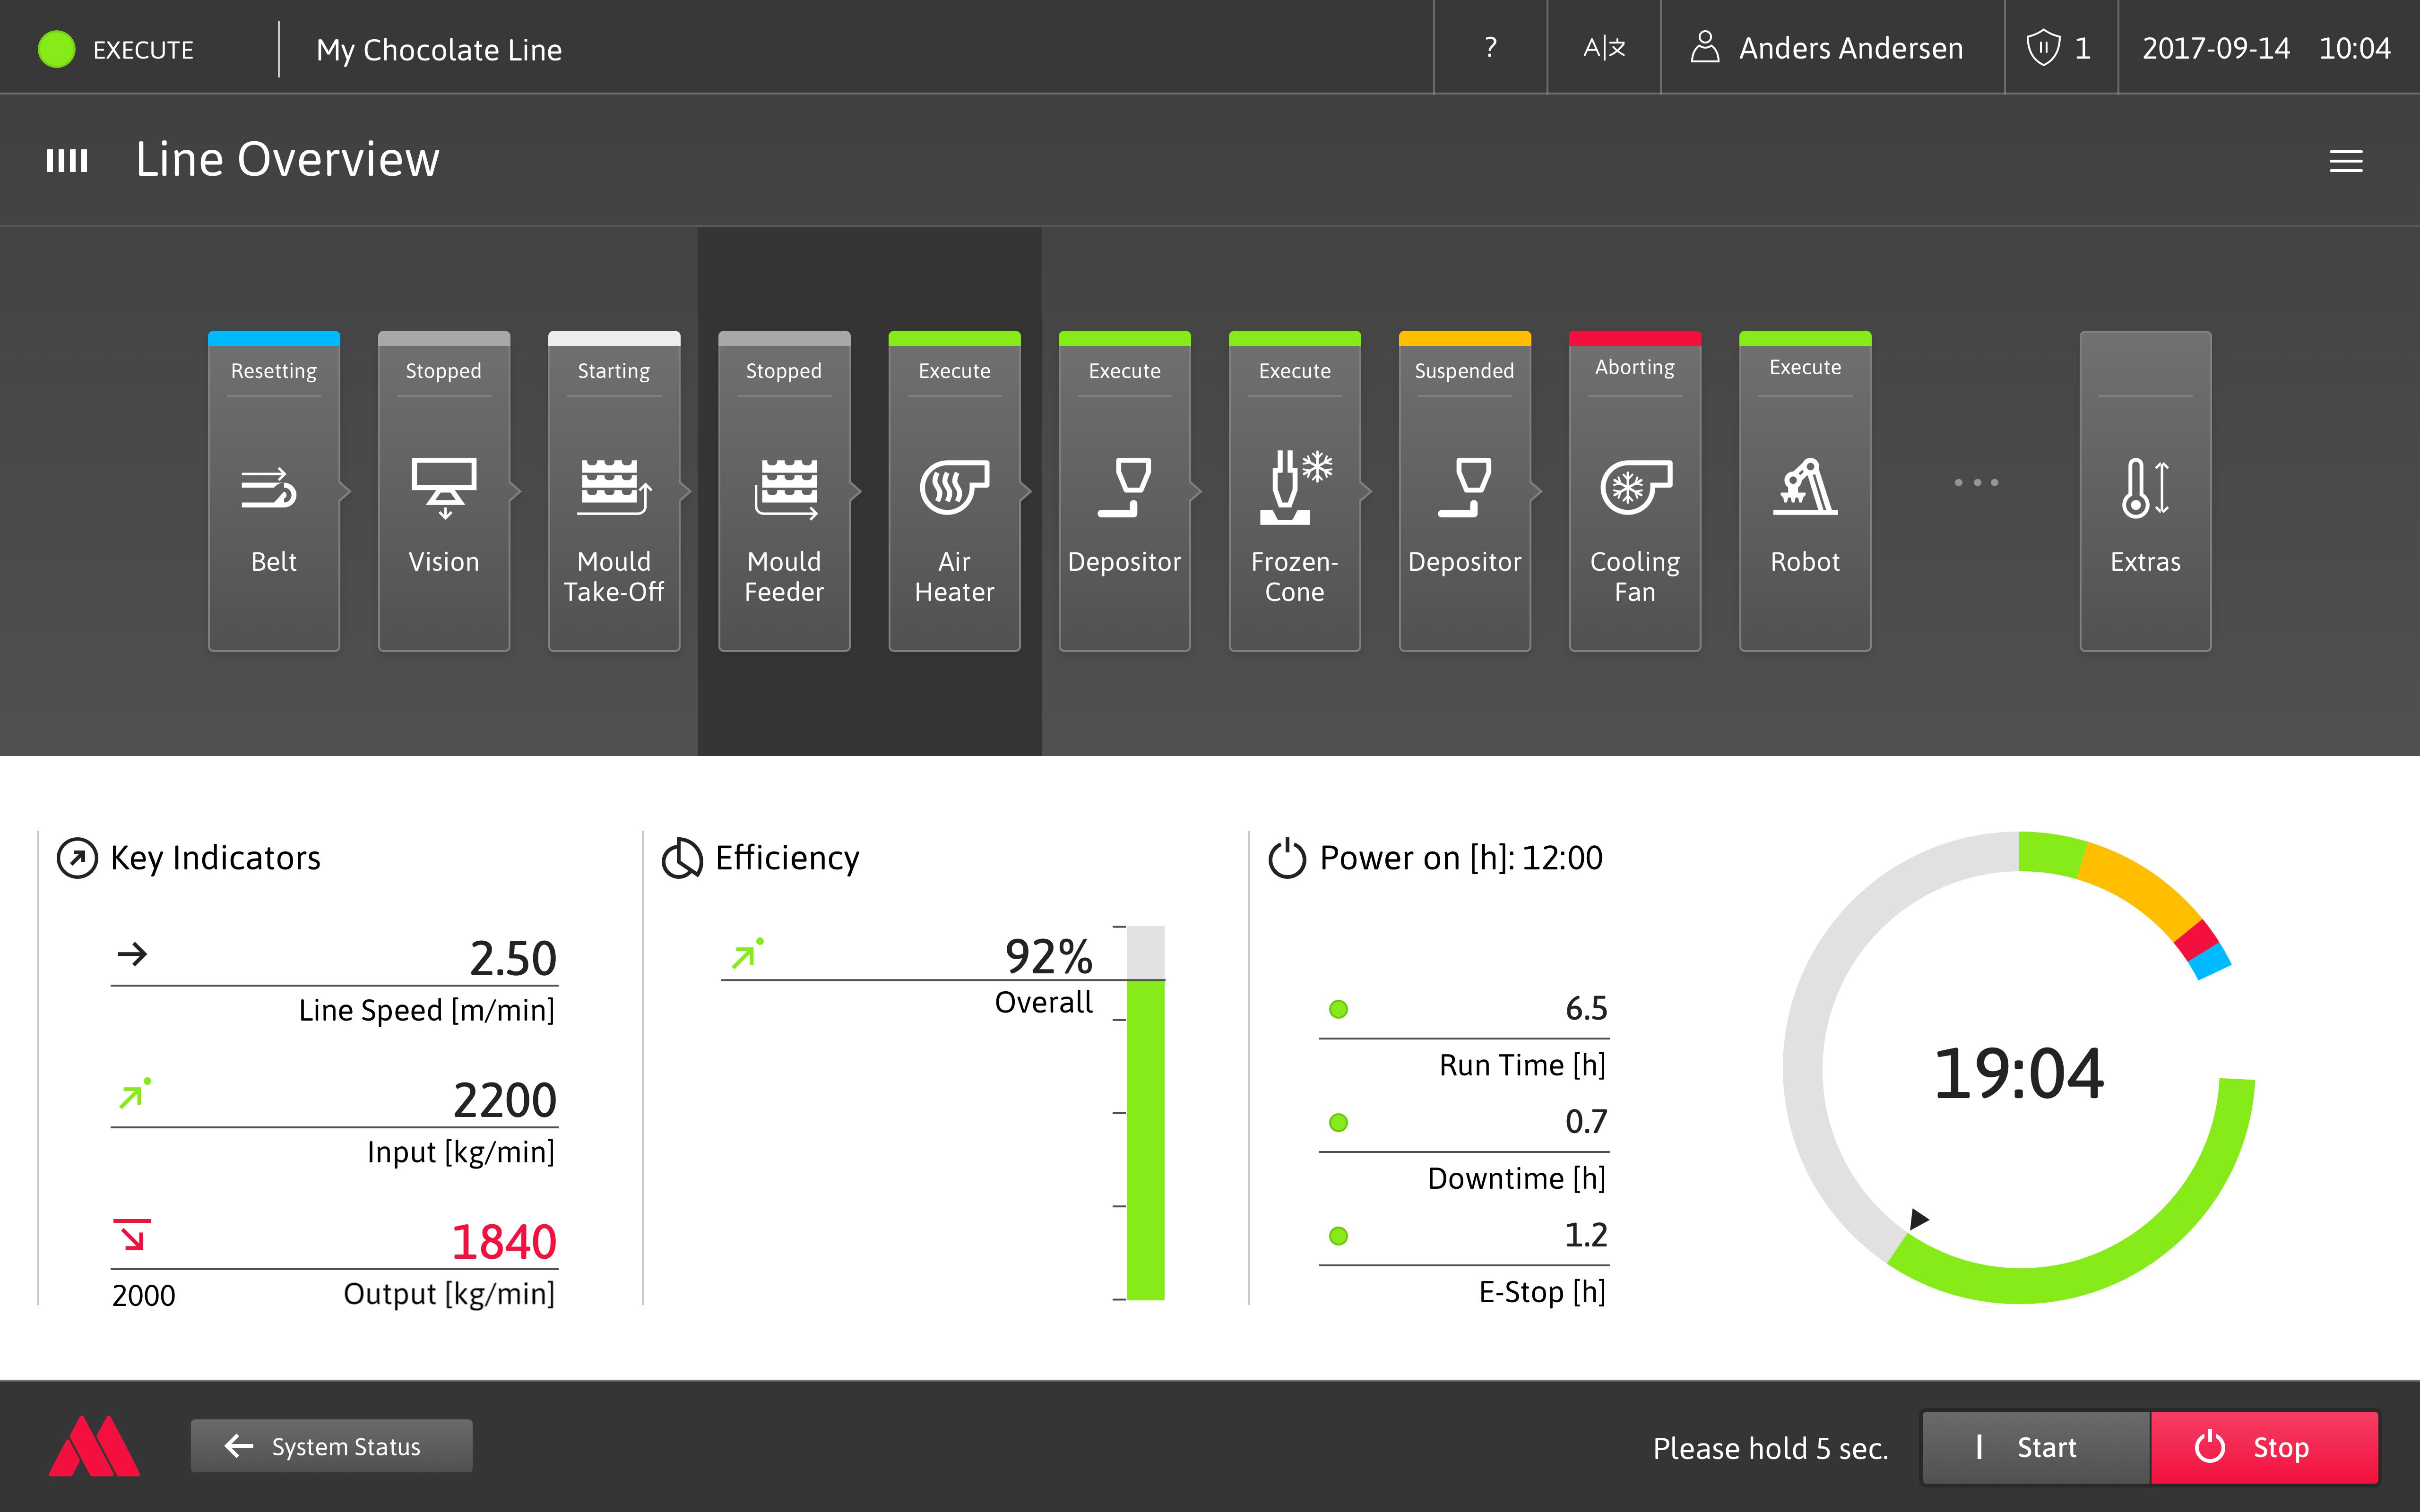Open the language selector
The image size is (2420, 1512).
(1604, 47)
